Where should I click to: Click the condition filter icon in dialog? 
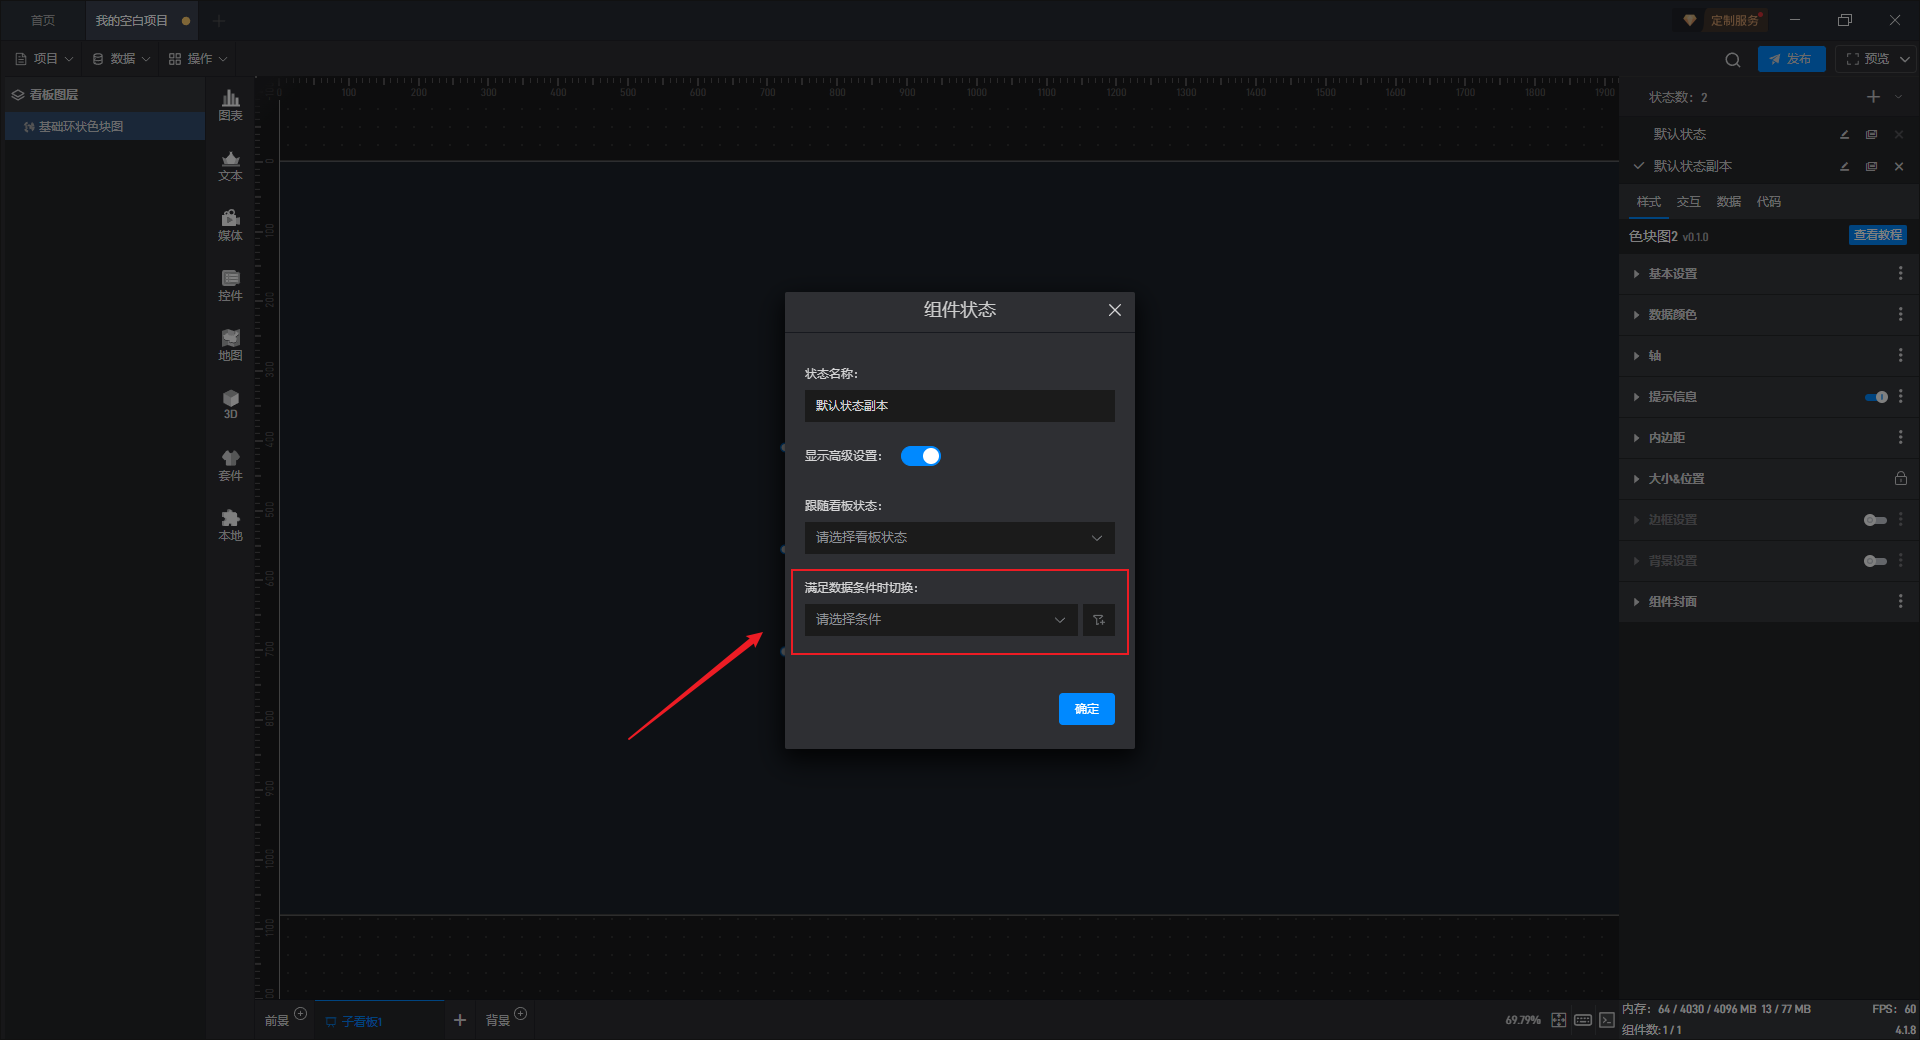(x=1099, y=620)
